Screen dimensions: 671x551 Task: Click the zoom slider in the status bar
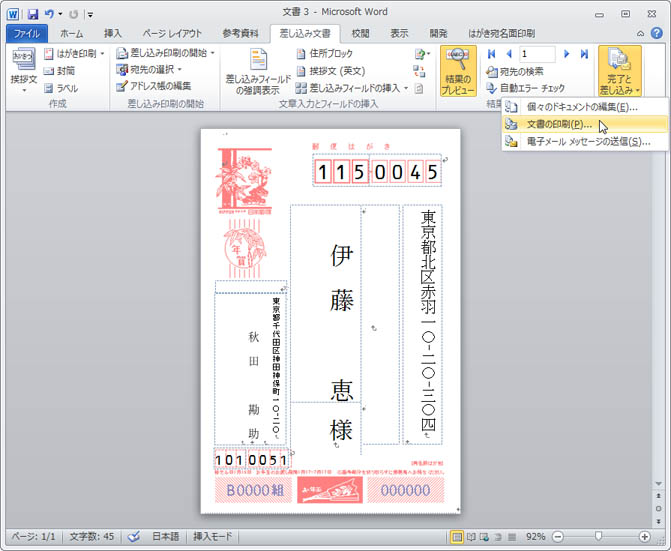598,537
